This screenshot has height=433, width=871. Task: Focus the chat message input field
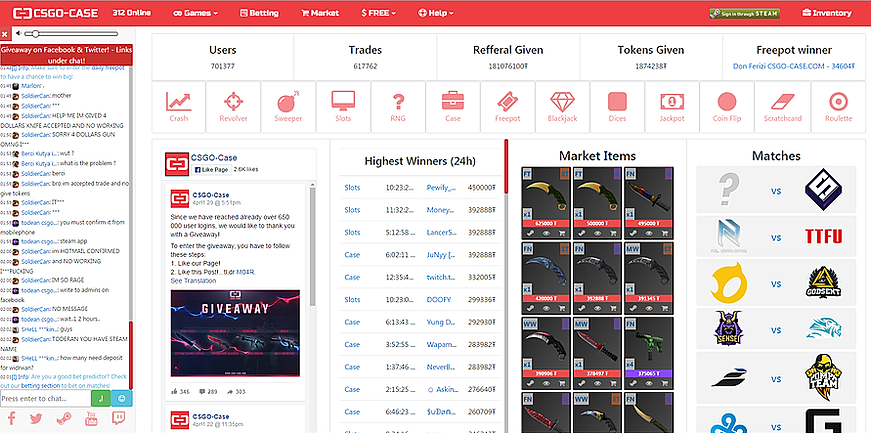pos(45,399)
